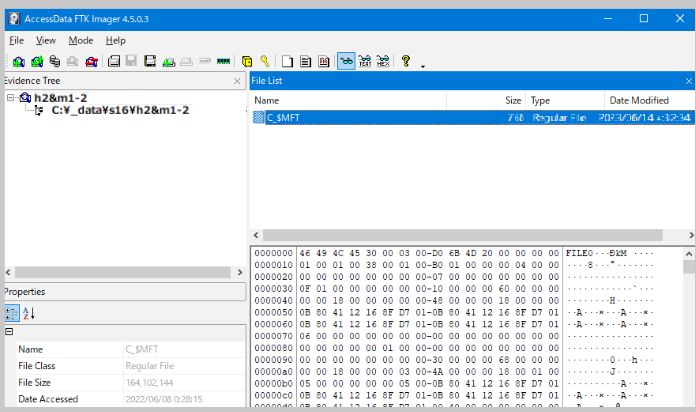This screenshot has height=412, width=696.
Task: Click the greyed Verify Drive/Image icon
Action: (x=205, y=61)
